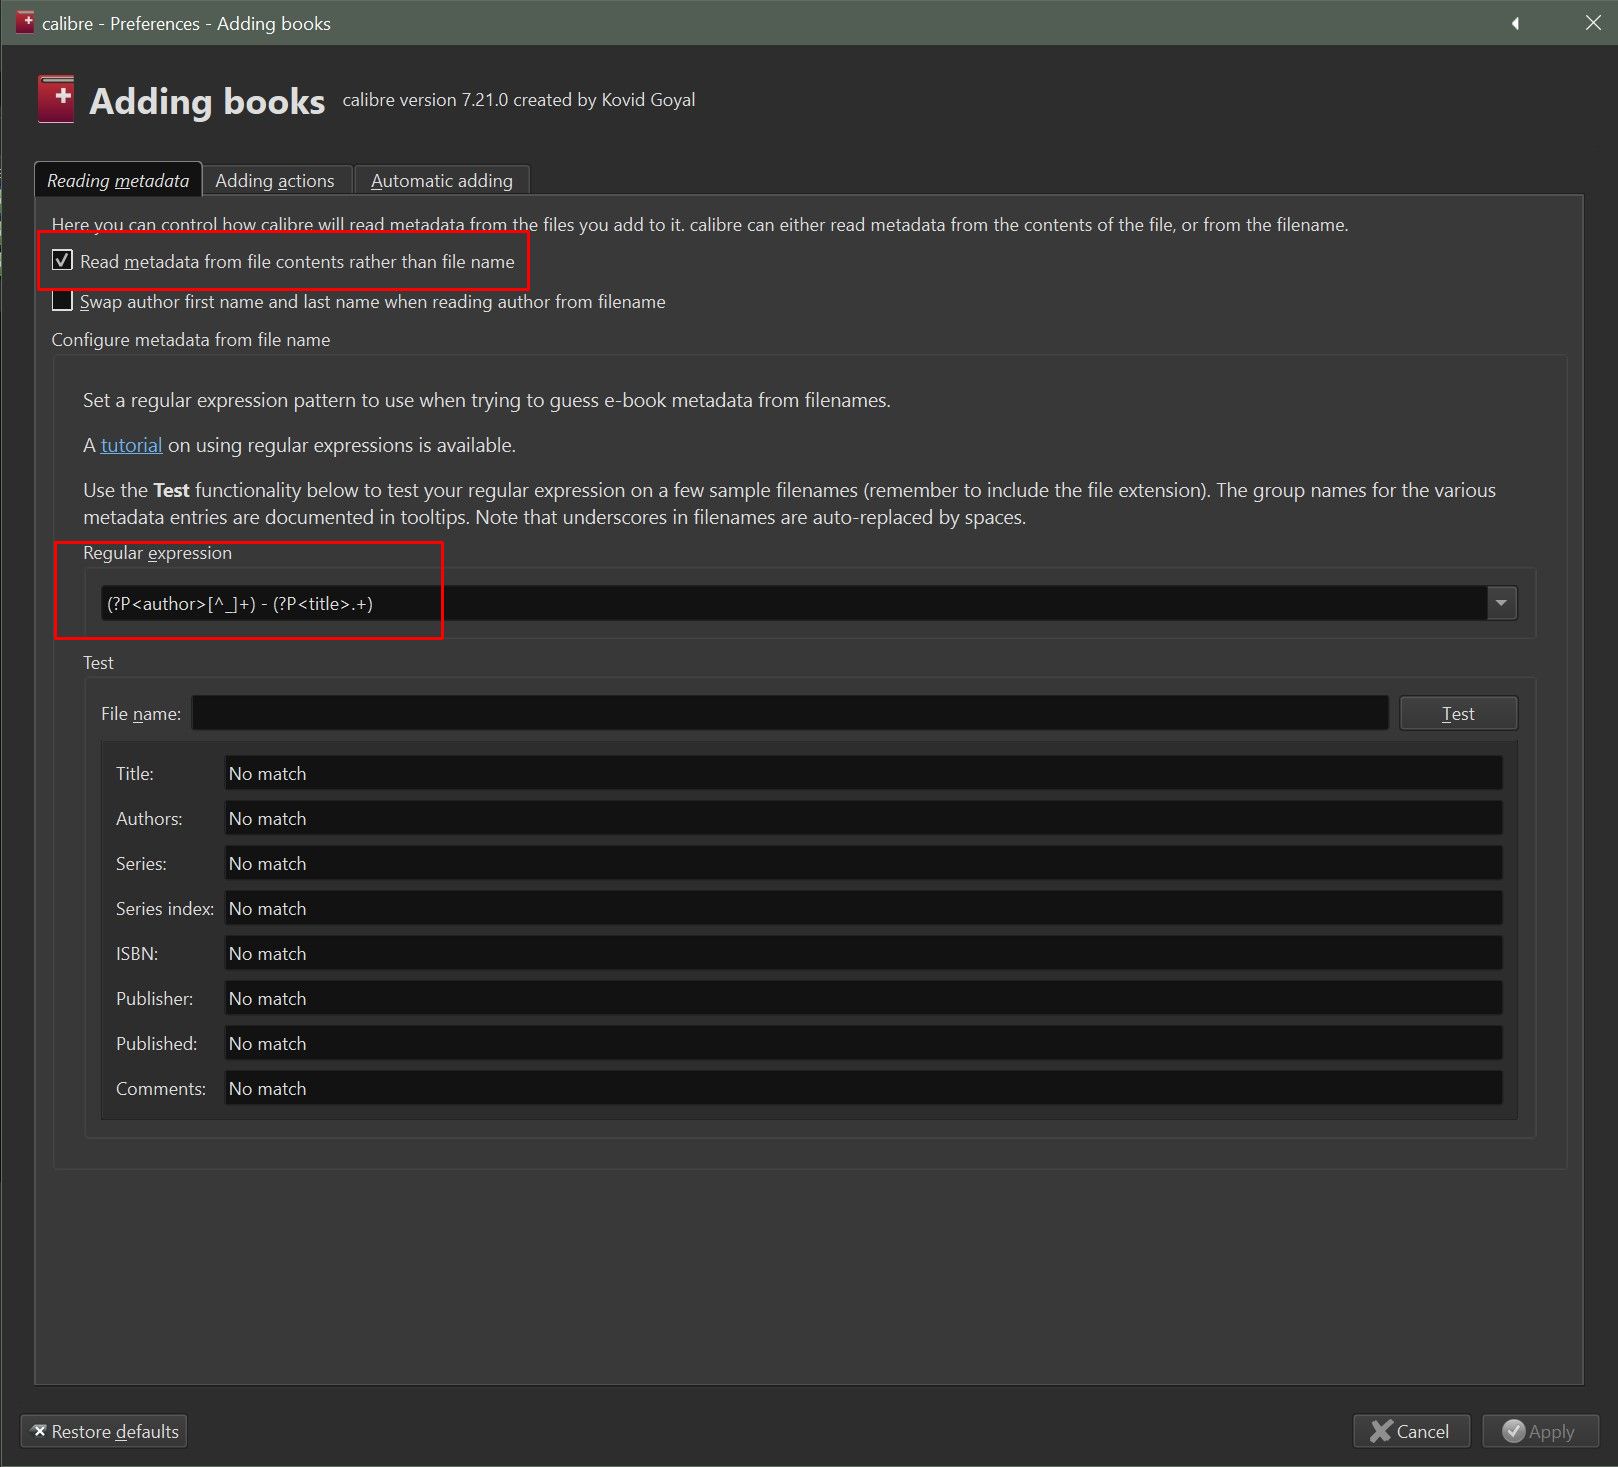Click the ISBN result field
This screenshot has width=1618, height=1467.
click(x=863, y=953)
